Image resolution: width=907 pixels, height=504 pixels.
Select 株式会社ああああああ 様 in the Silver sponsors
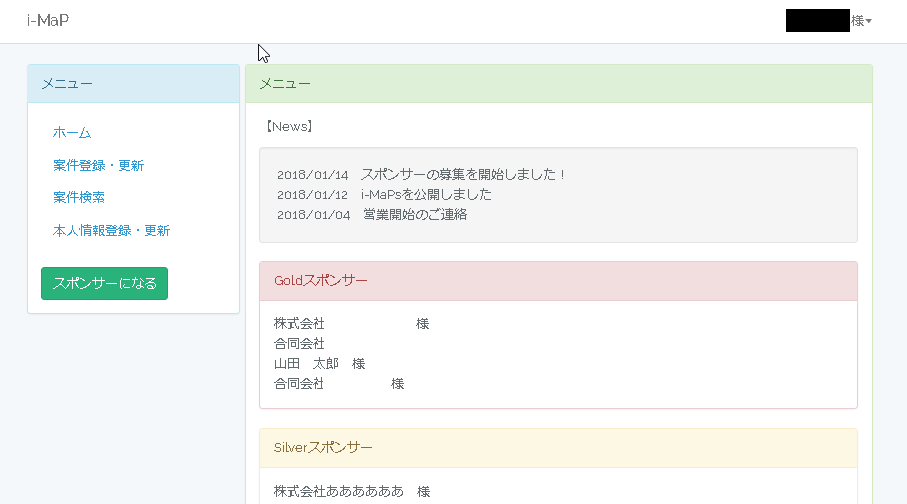351,492
